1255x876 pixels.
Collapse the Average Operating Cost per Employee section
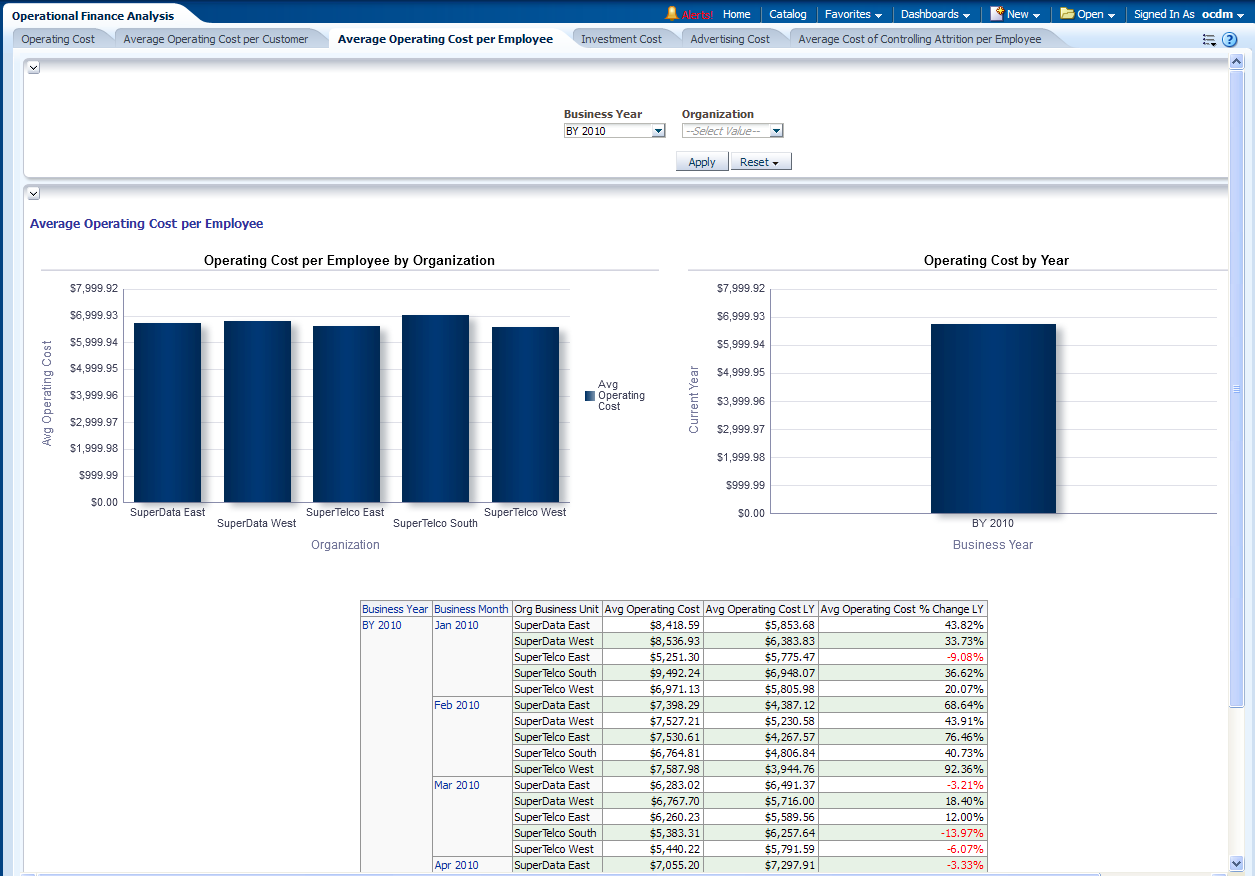pyautogui.click(x=33, y=193)
